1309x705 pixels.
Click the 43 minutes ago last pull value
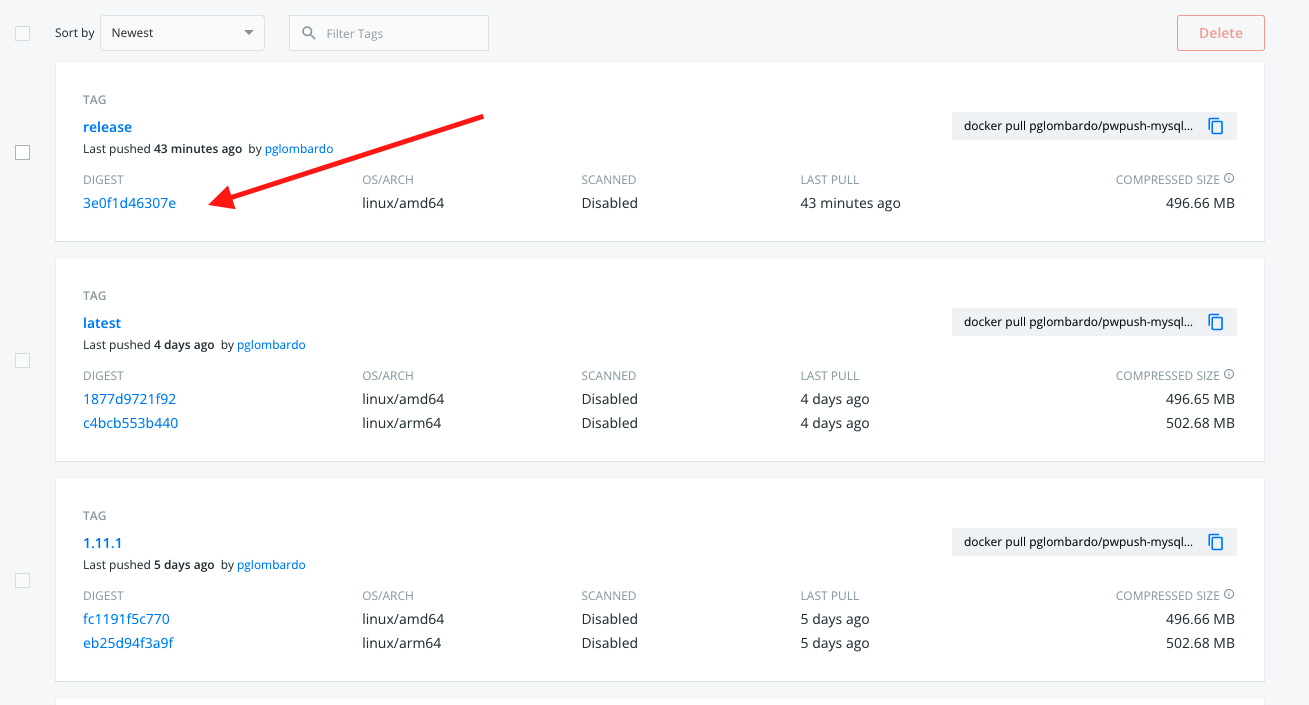pos(850,203)
